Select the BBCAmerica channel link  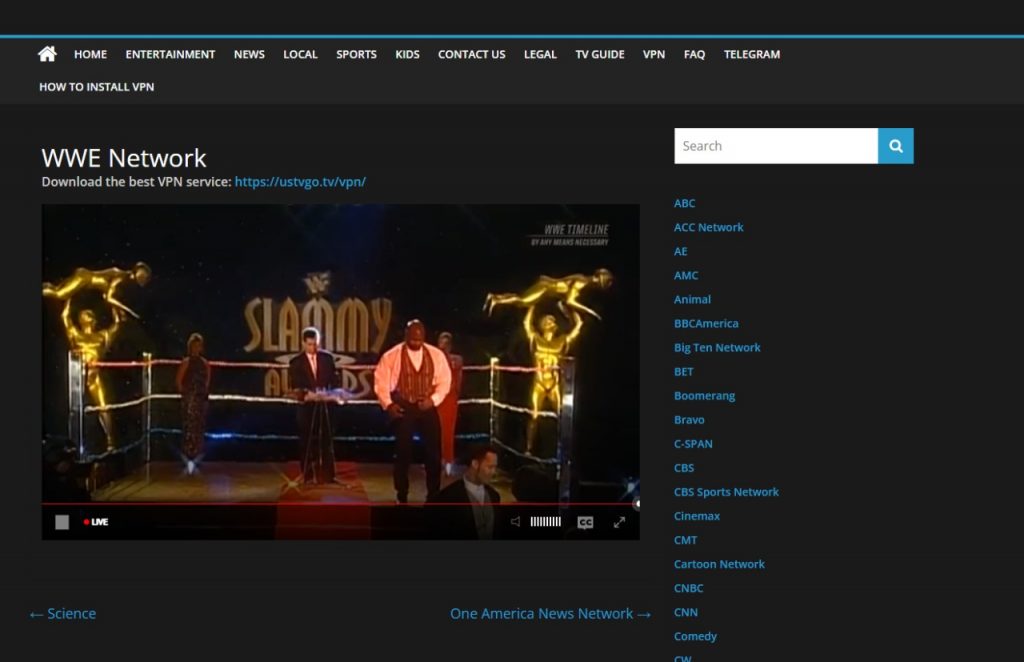(x=706, y=323)
